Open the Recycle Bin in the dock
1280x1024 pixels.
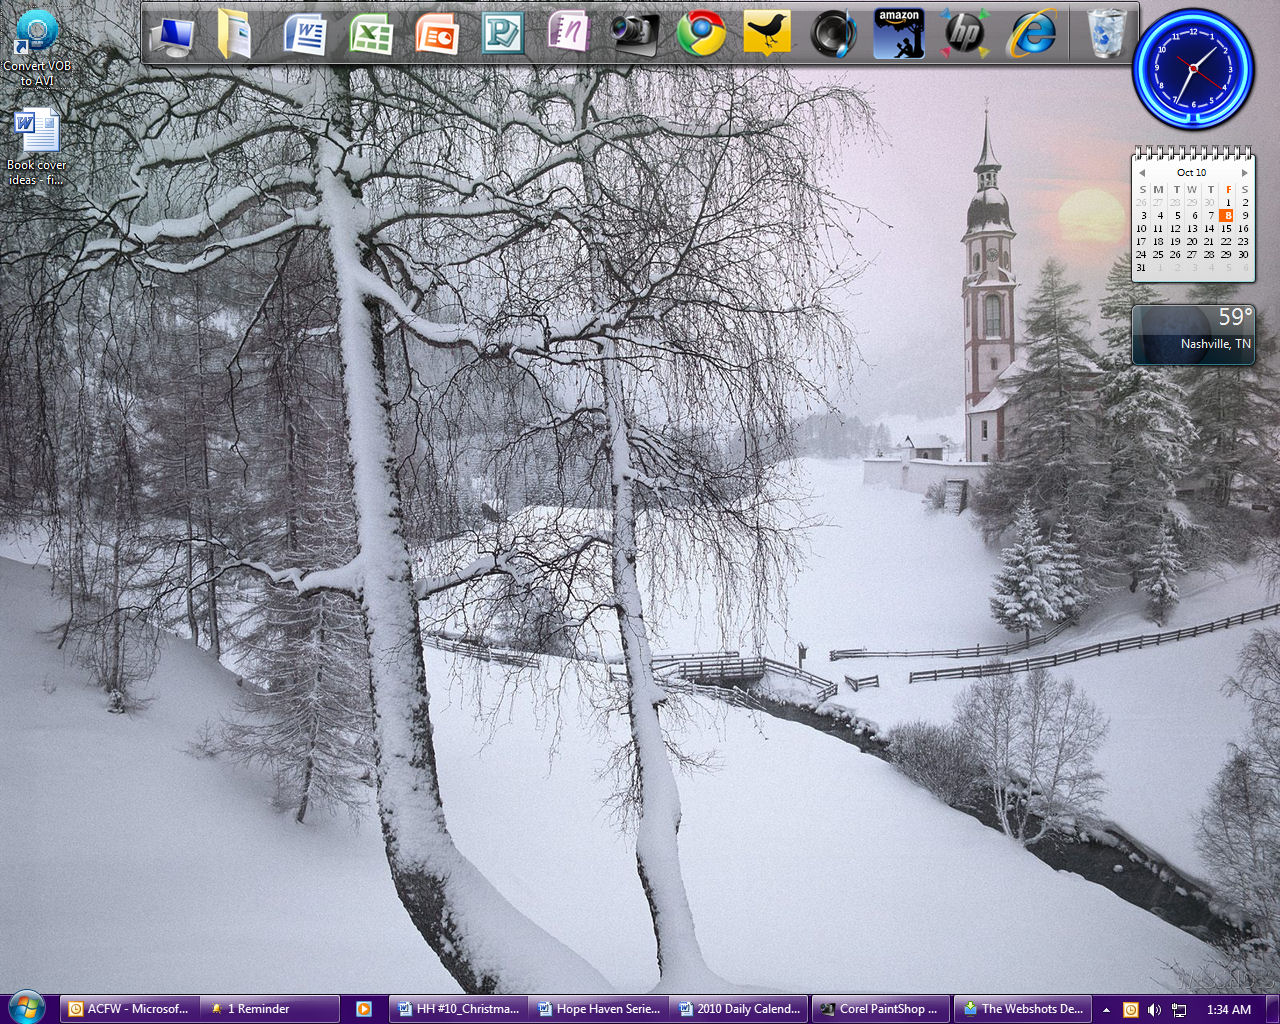click(1106, 35)
